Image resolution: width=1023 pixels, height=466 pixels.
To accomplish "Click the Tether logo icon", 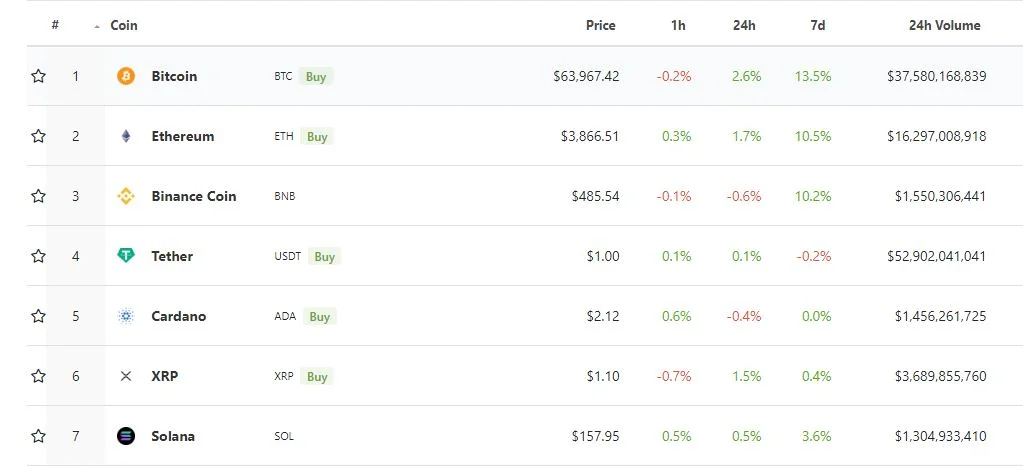I will coord(126,256).
